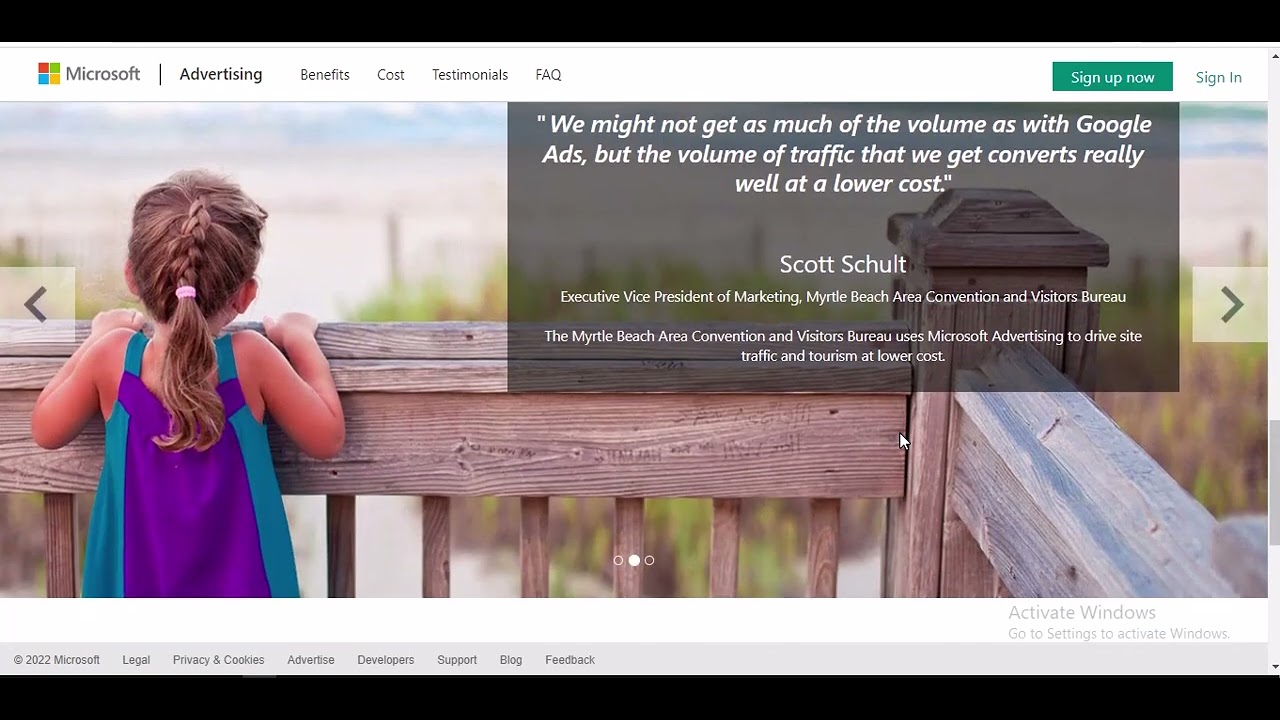Open the Benefits navigation item
Image resolution: width=1280 pixels, height=720 pixels.
[325, 75]
